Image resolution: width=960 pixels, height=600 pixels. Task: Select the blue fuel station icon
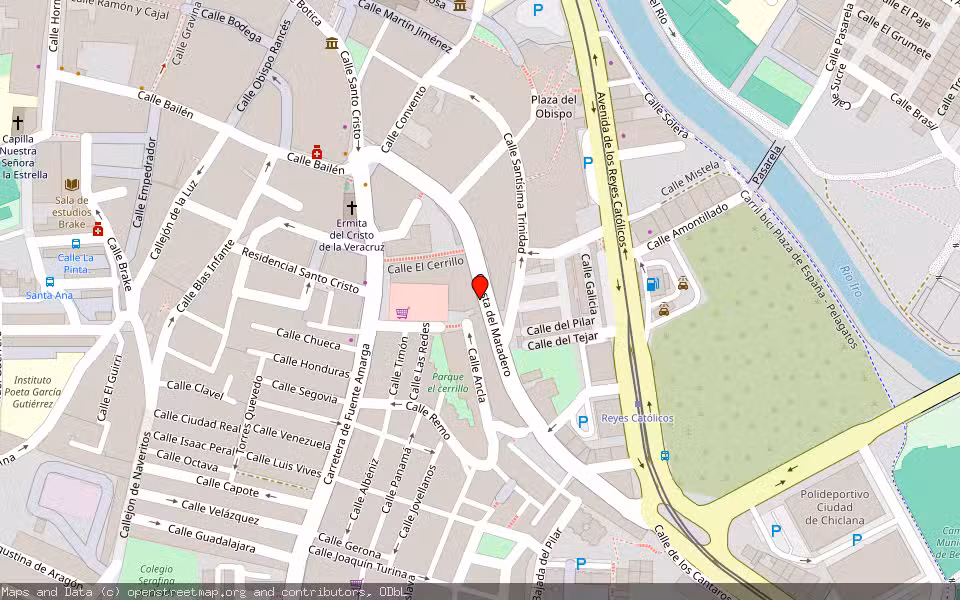point(653,284)
